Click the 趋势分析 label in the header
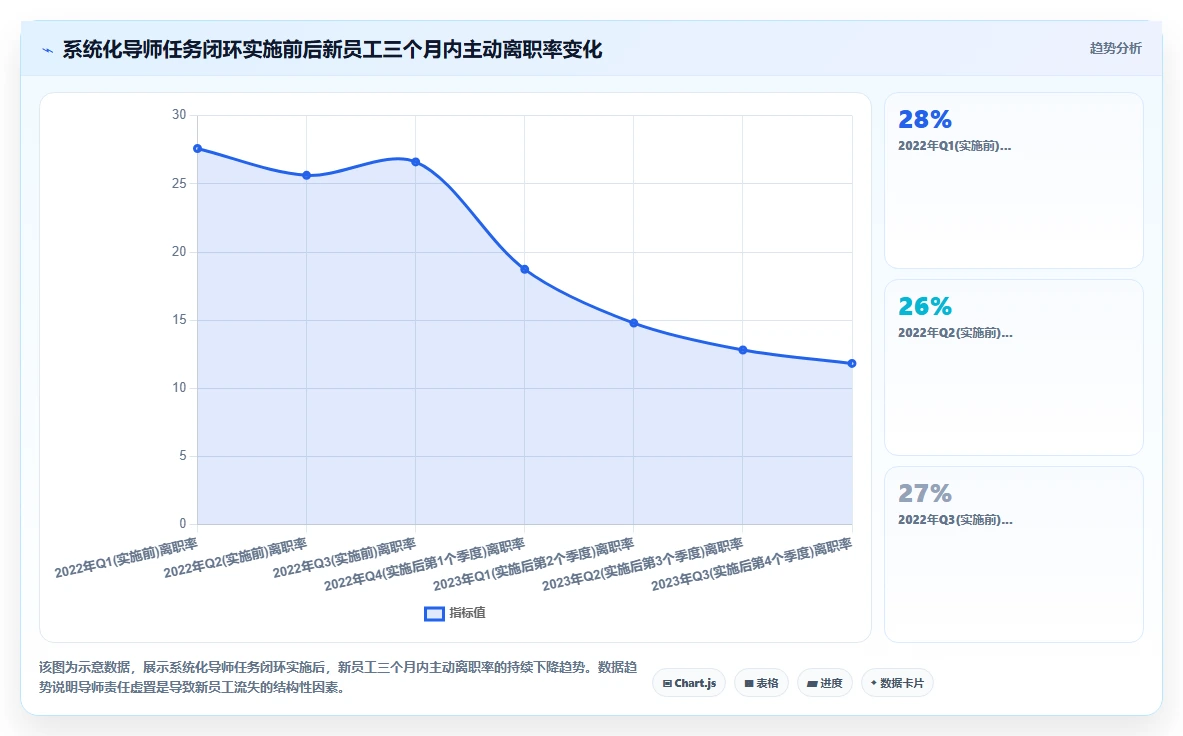Screen dimensions: 1183x736 1115,48
